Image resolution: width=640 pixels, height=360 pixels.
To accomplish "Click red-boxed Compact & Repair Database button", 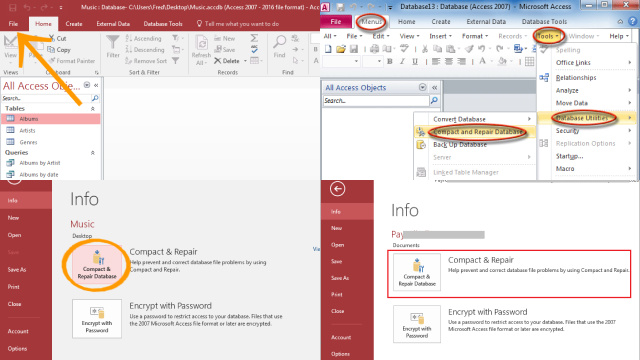I will [417, 272].
